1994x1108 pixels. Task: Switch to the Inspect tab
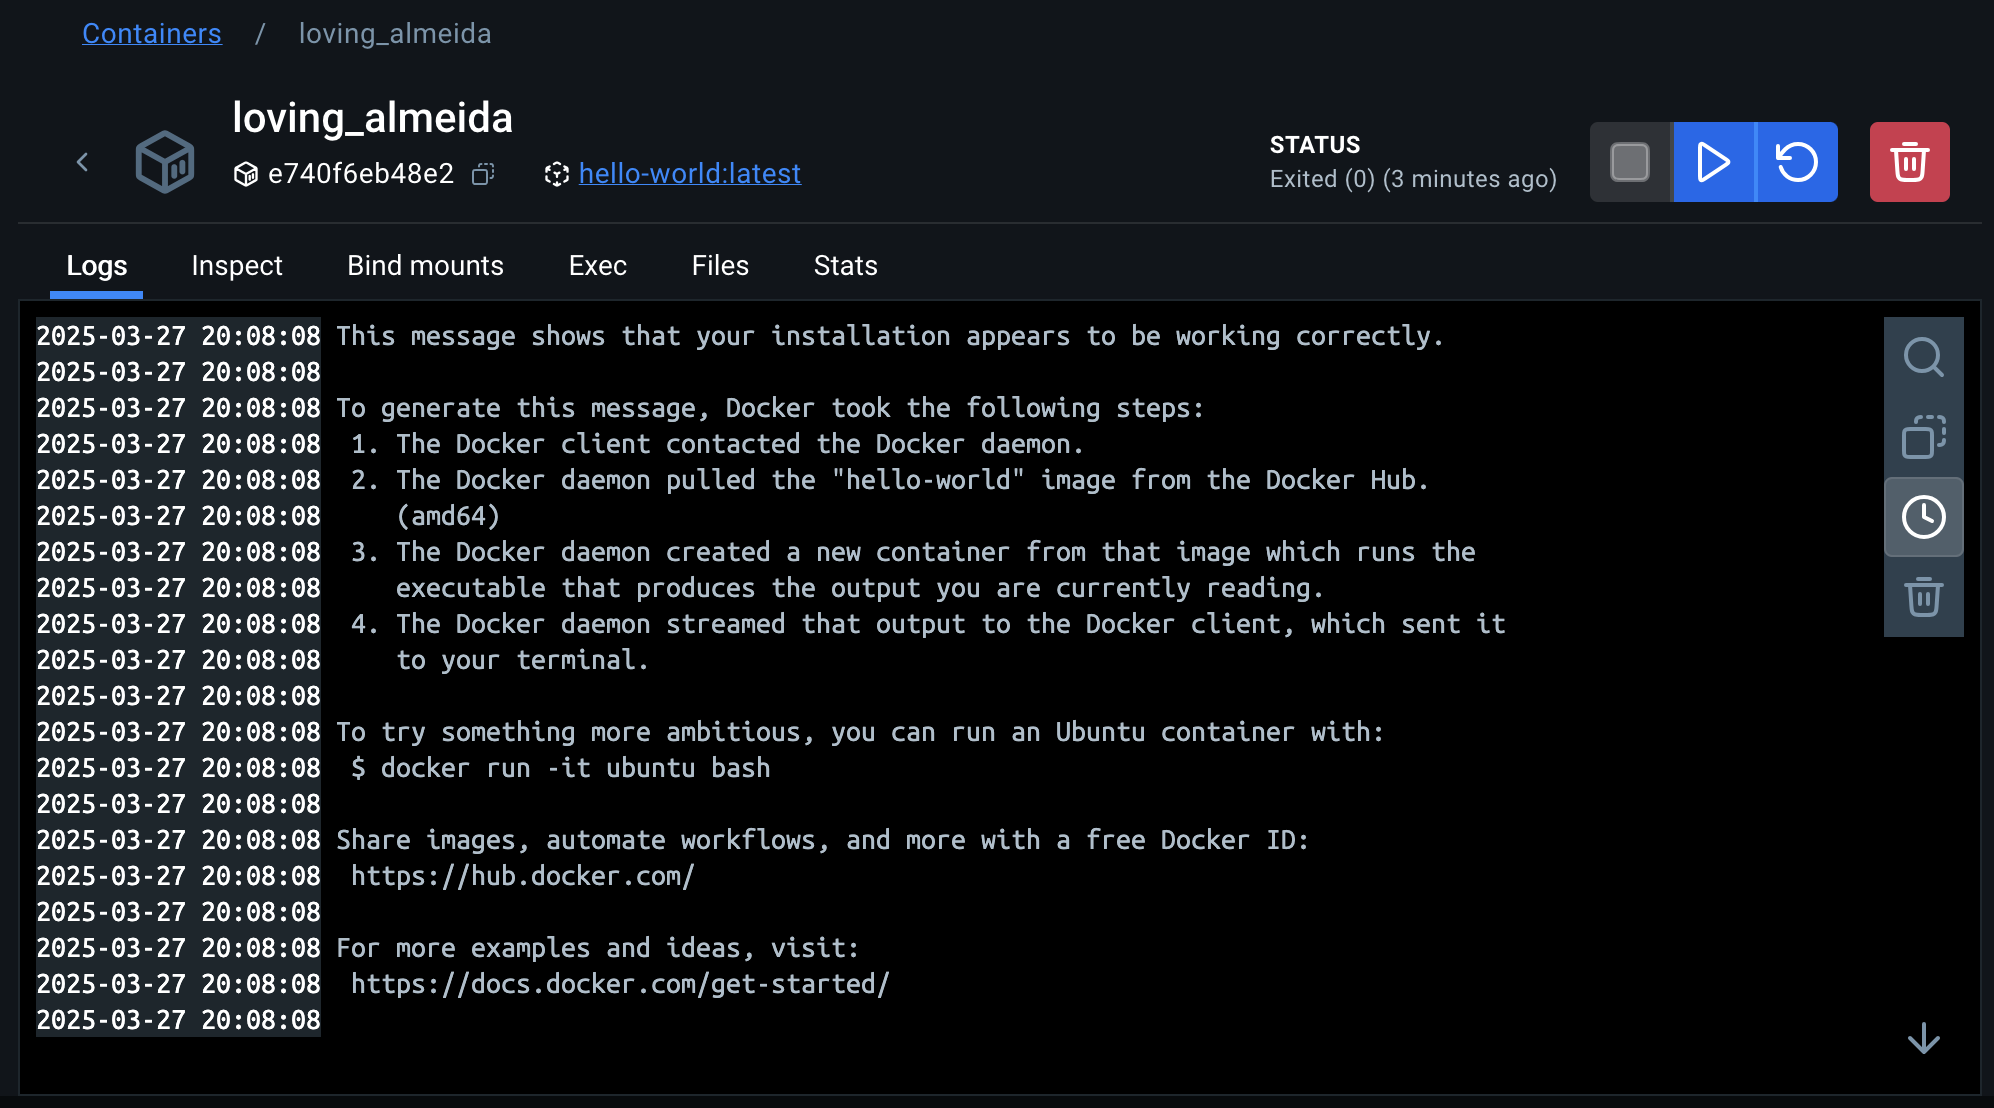(x=237, y=266)
